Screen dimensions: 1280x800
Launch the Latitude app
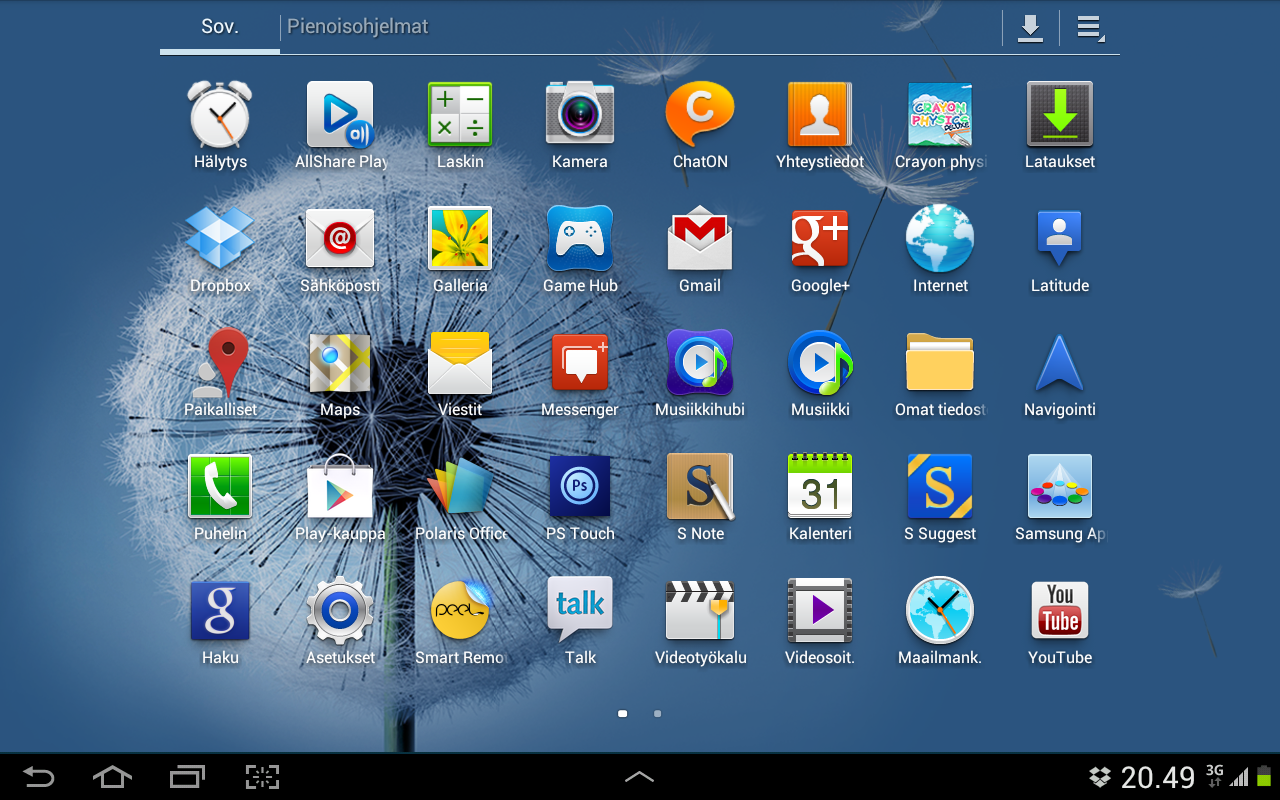point(1060,250)
